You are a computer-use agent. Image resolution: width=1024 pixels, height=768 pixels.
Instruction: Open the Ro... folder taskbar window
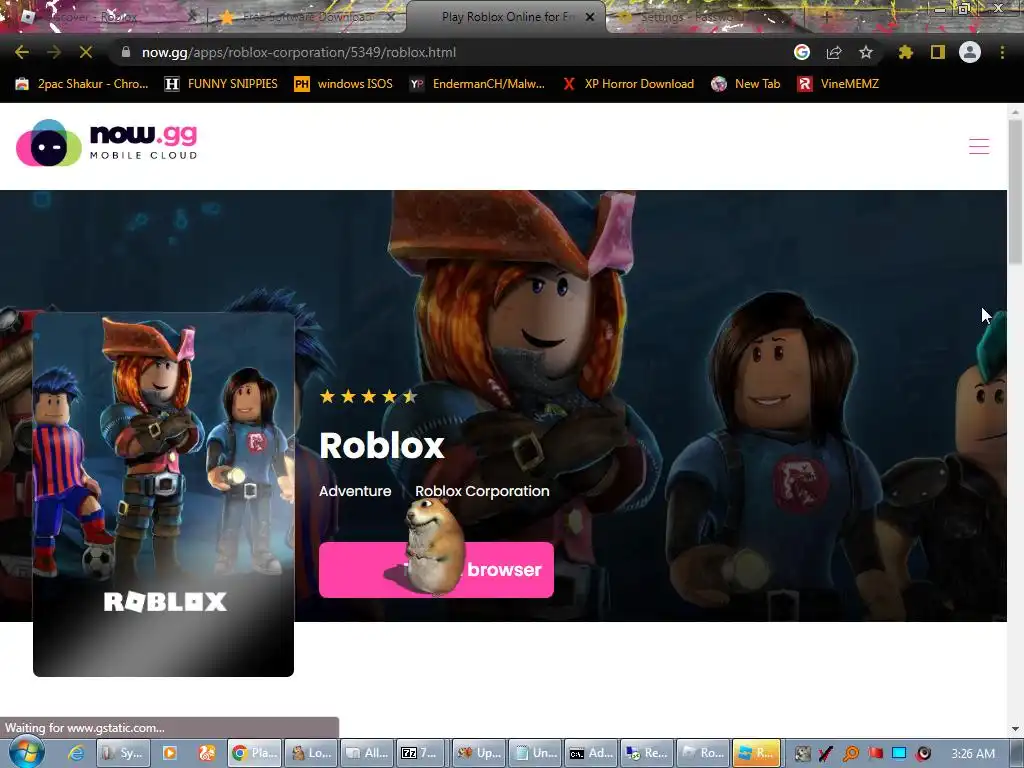703,753
